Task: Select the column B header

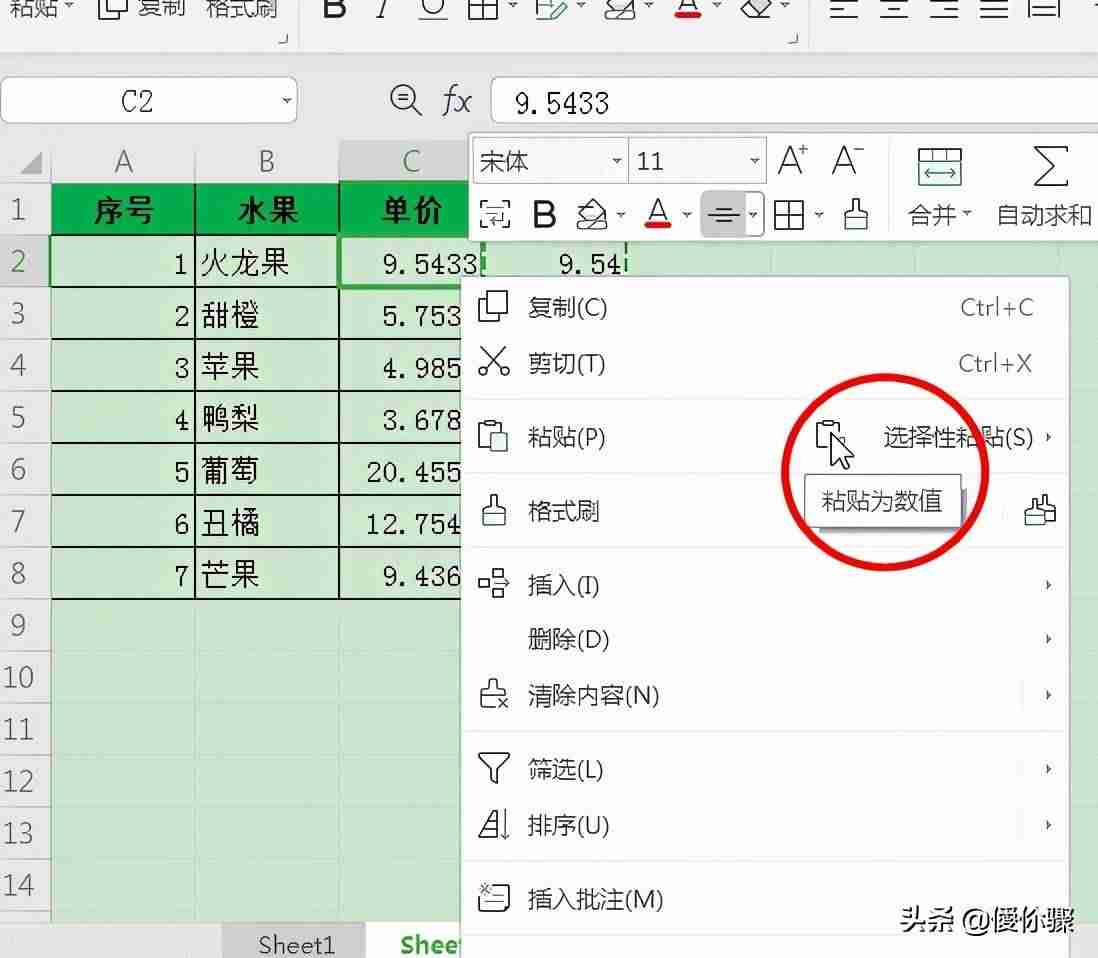Action: [x=267, y=162]
